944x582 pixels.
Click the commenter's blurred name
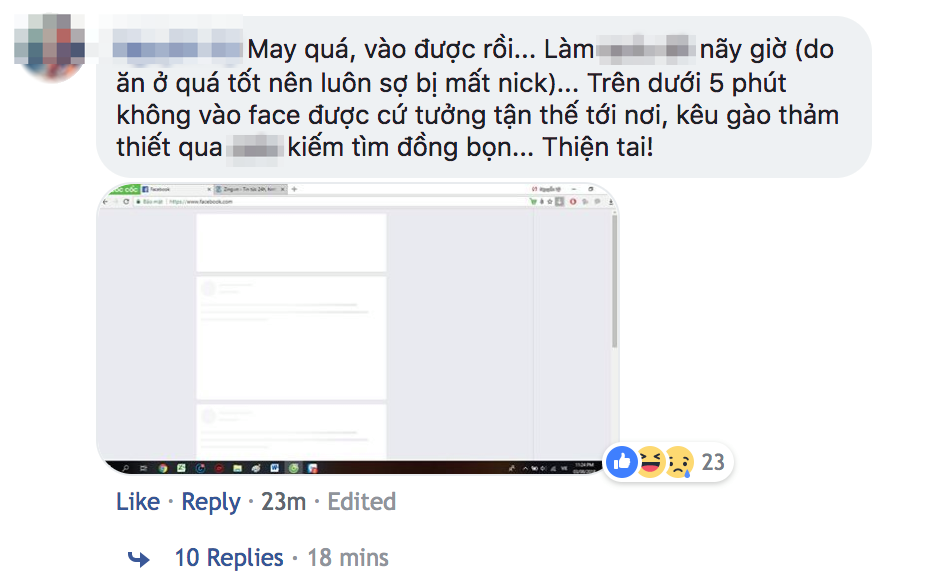[x=178, y=48]
